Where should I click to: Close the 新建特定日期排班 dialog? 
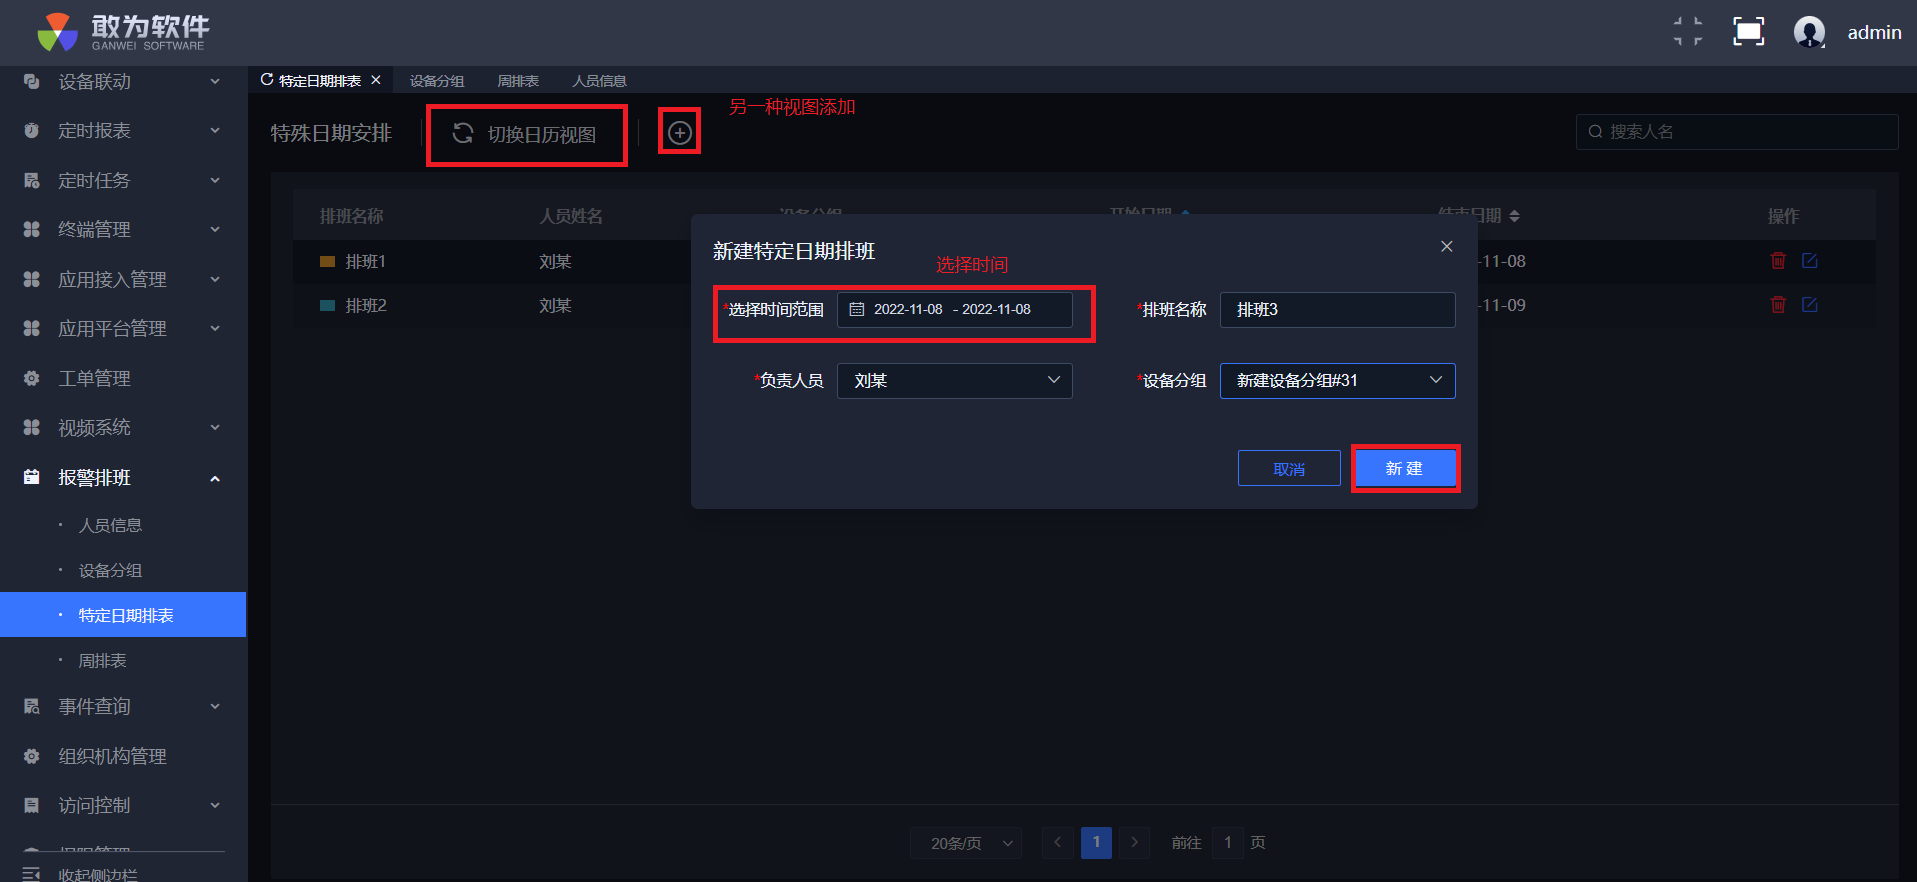tap(1446, 247)
